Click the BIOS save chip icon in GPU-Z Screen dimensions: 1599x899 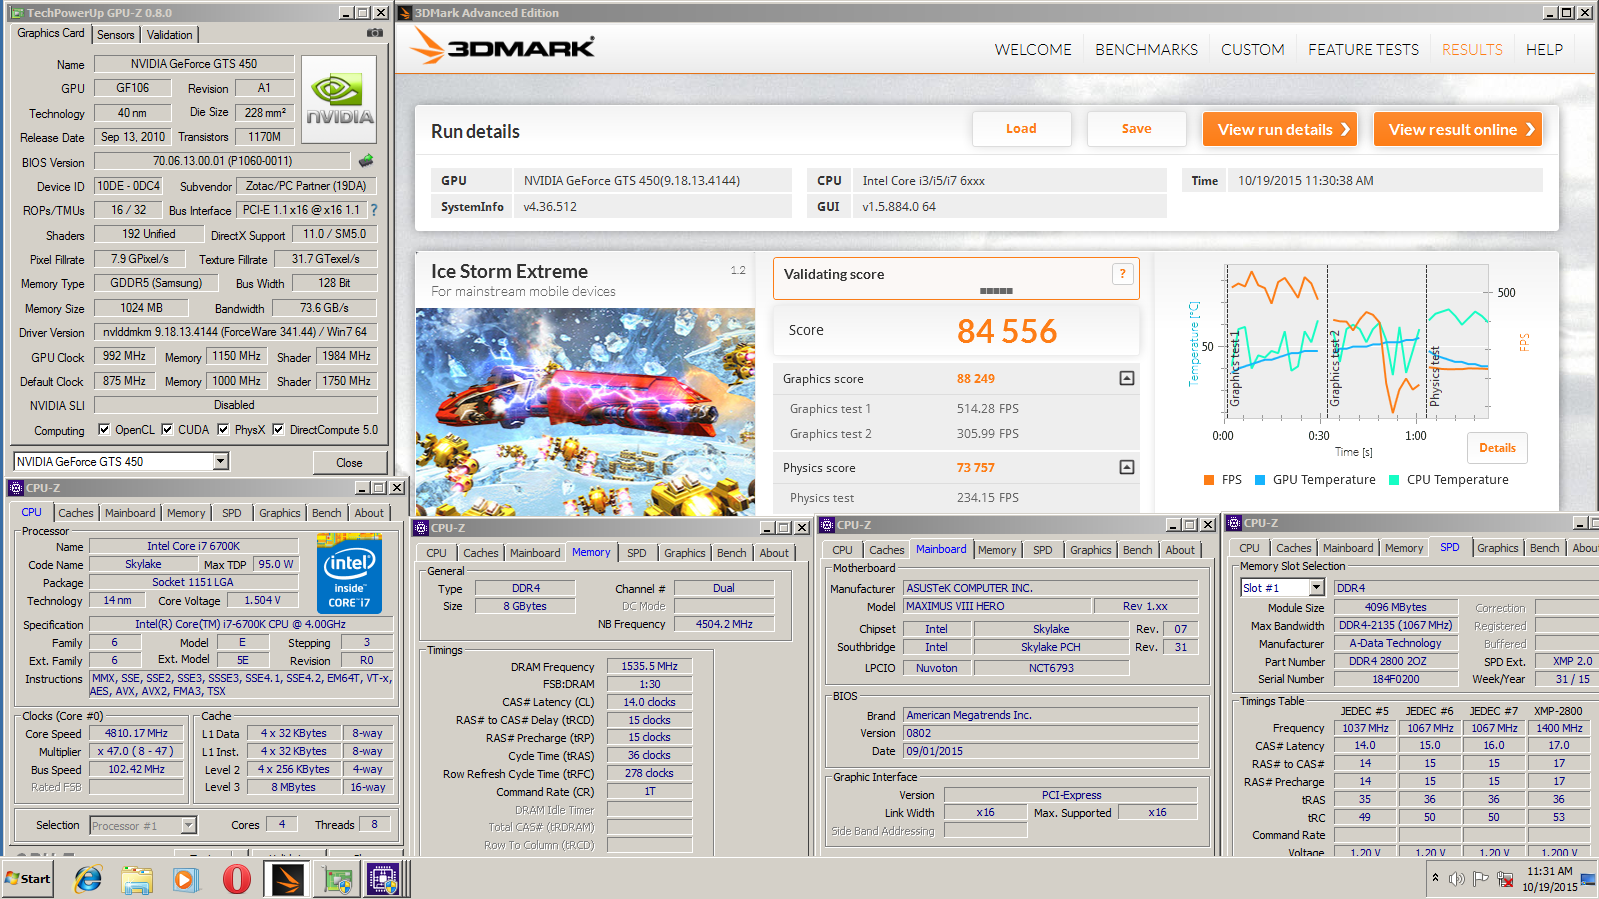366,160
